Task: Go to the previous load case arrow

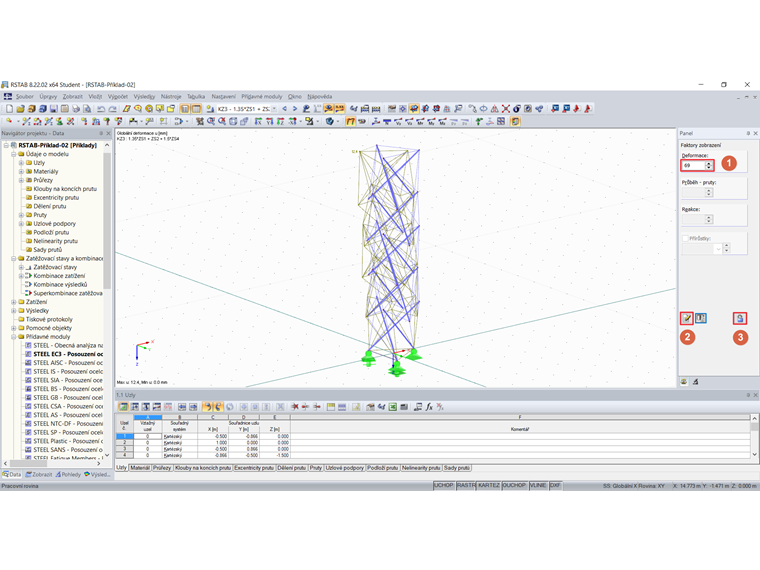Action: pyautogui.click(x=285, y=109)
